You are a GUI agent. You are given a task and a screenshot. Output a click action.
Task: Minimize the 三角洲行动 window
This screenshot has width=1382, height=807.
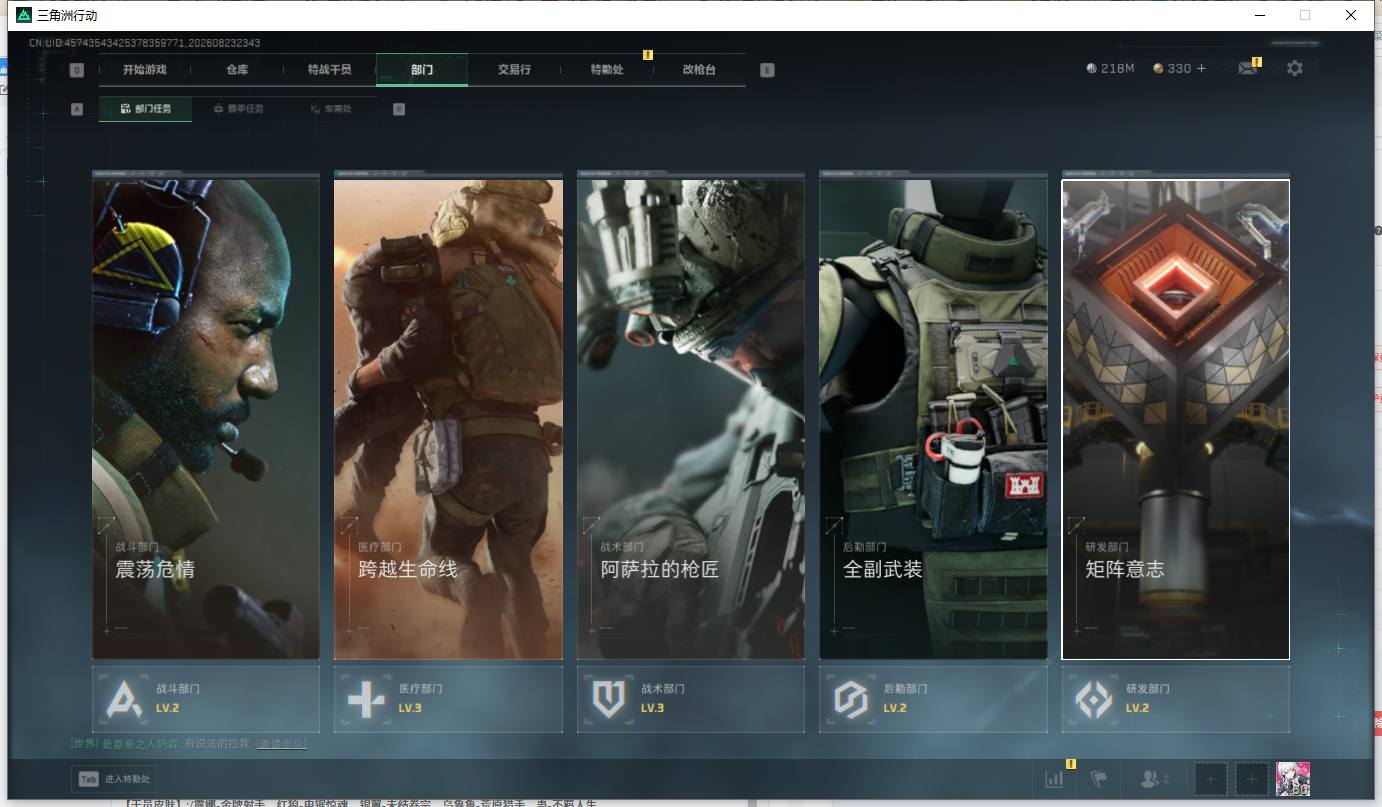1259,15
